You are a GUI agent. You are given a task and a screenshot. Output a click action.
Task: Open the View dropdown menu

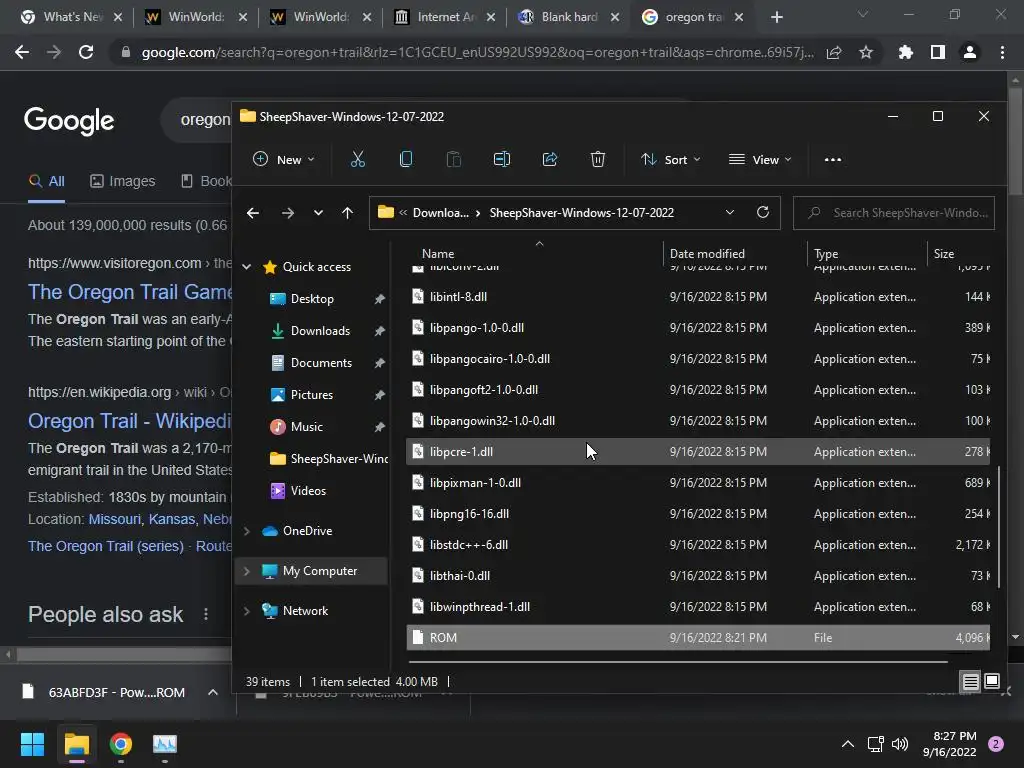(x=760, y=159)
